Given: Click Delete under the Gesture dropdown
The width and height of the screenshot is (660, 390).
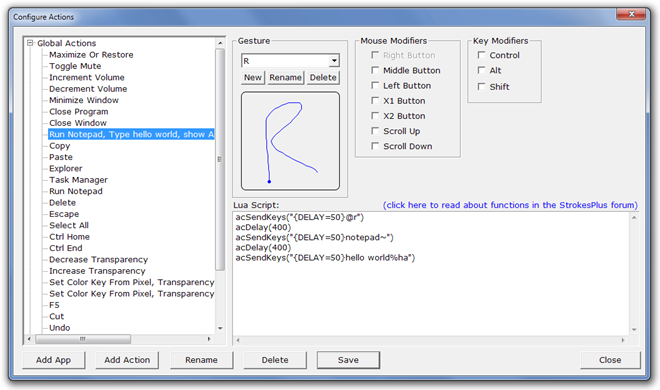Looking at the screenshot, I should (x=323, y=77).
